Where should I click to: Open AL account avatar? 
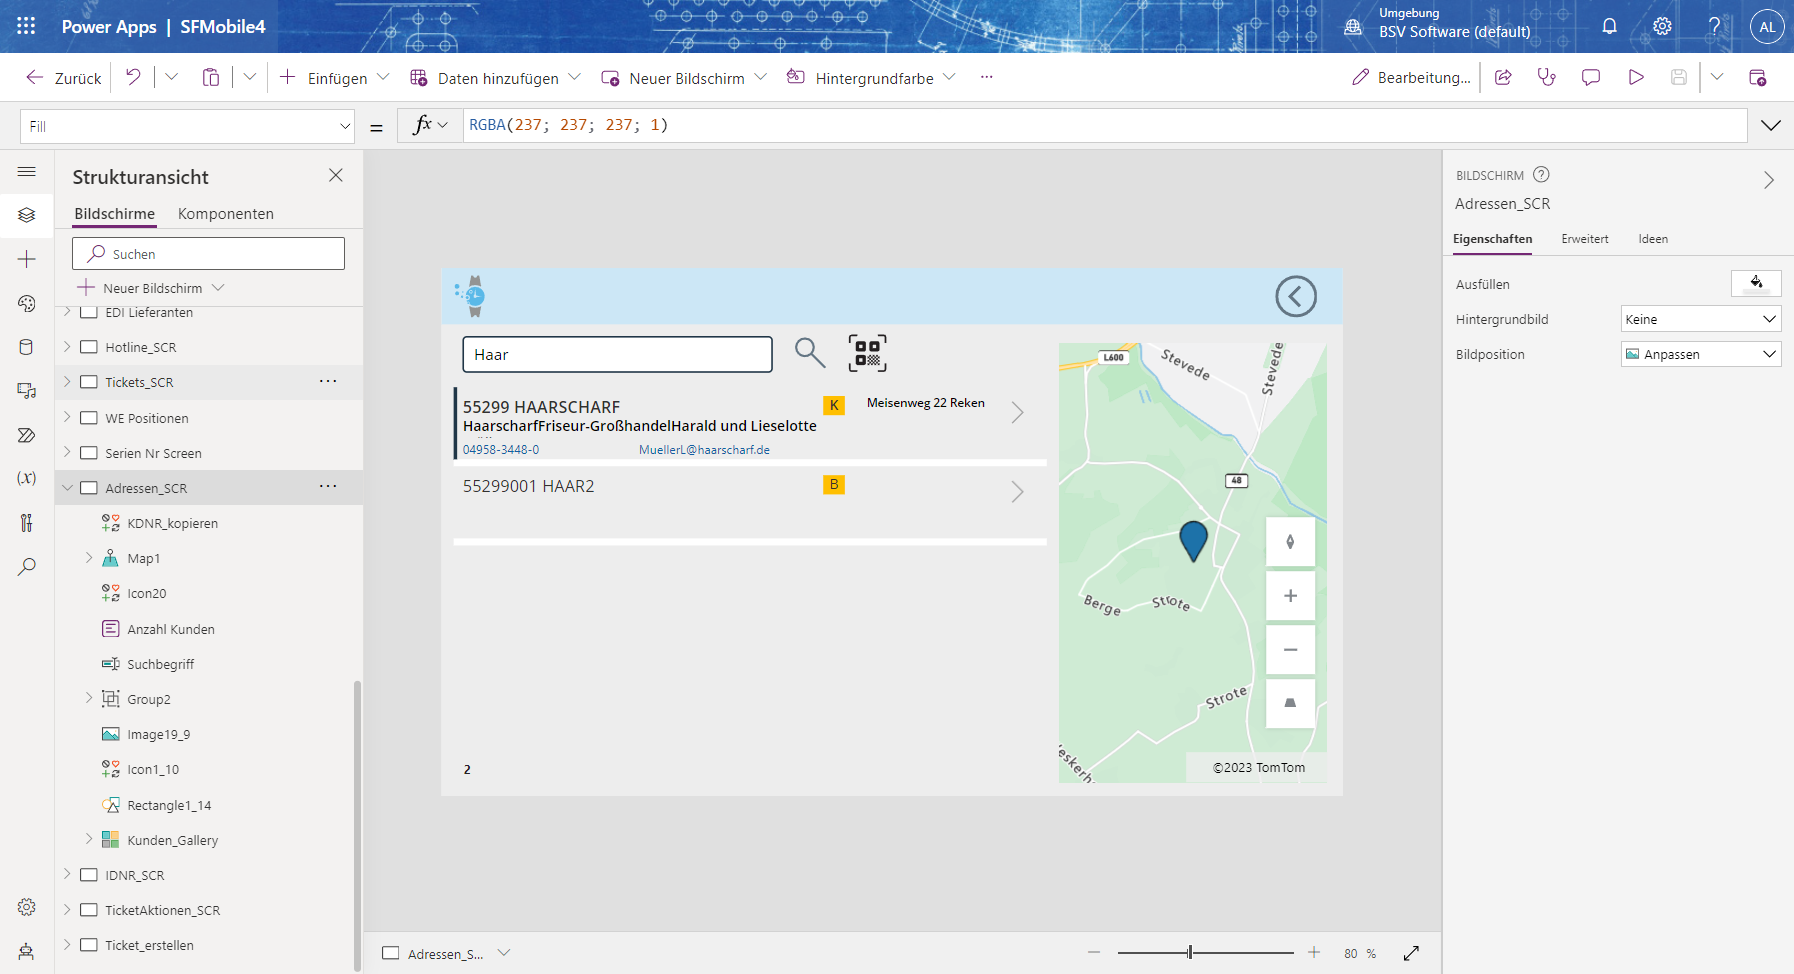1767,27
